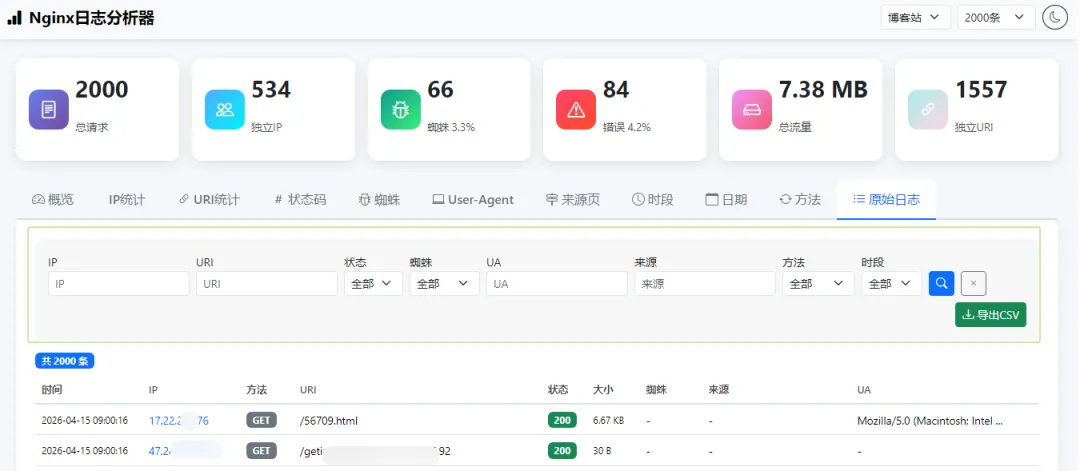Click the green spider bug icon
1080x471 pixels.
pos(400,109)
